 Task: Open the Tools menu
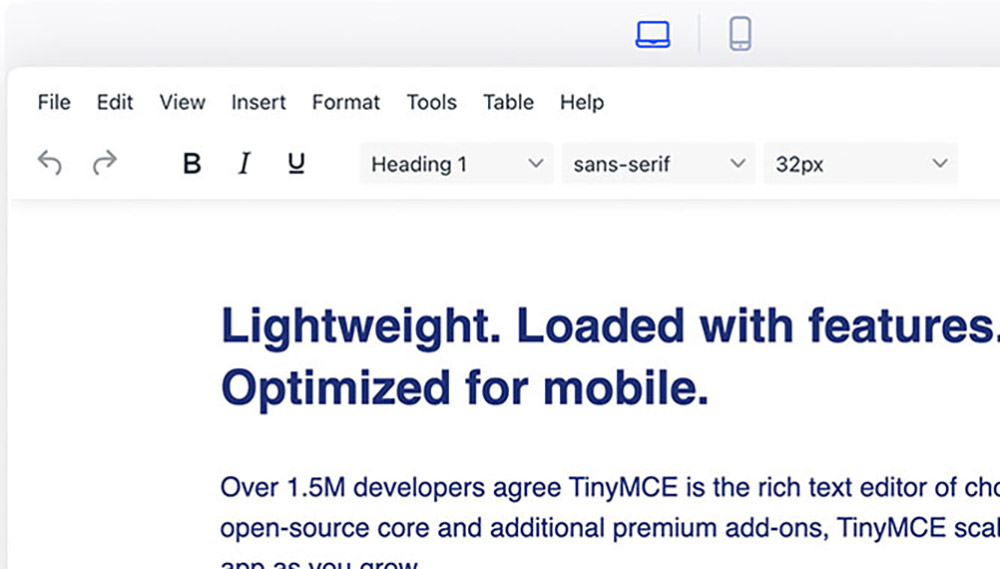[432, 102]
